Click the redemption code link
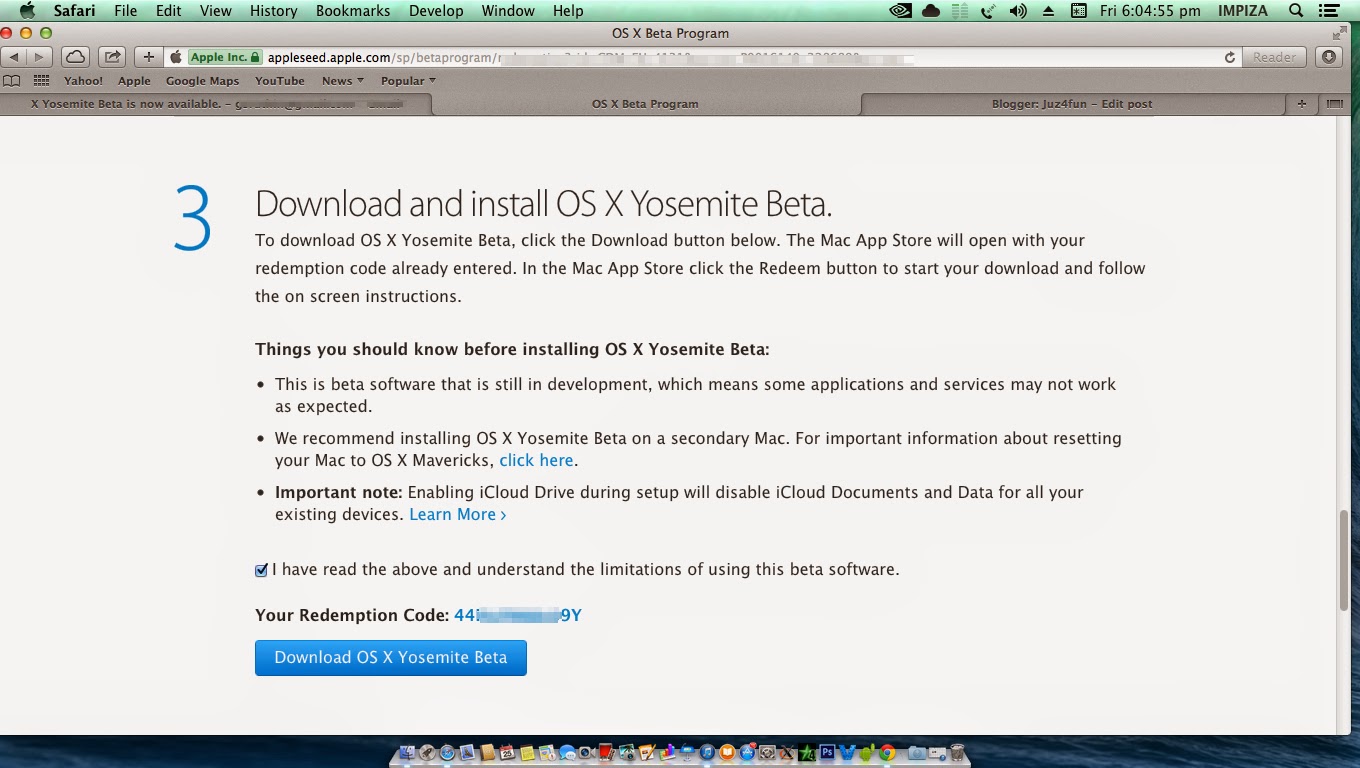The height and width of the screenshot is (768, 1360). tap(518, 615)
